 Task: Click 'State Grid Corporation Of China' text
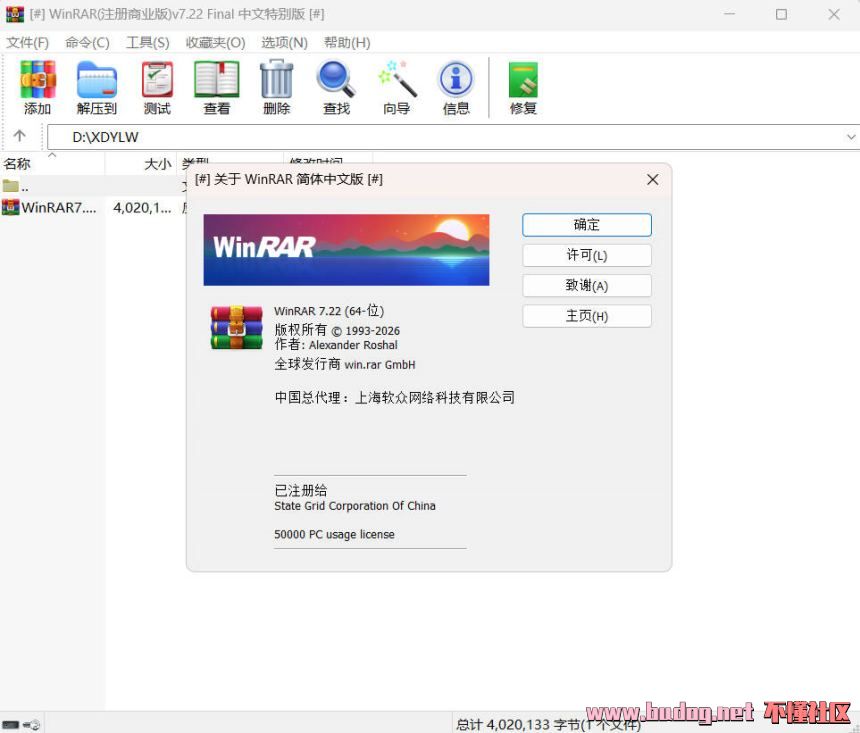(x=355, y=506)
